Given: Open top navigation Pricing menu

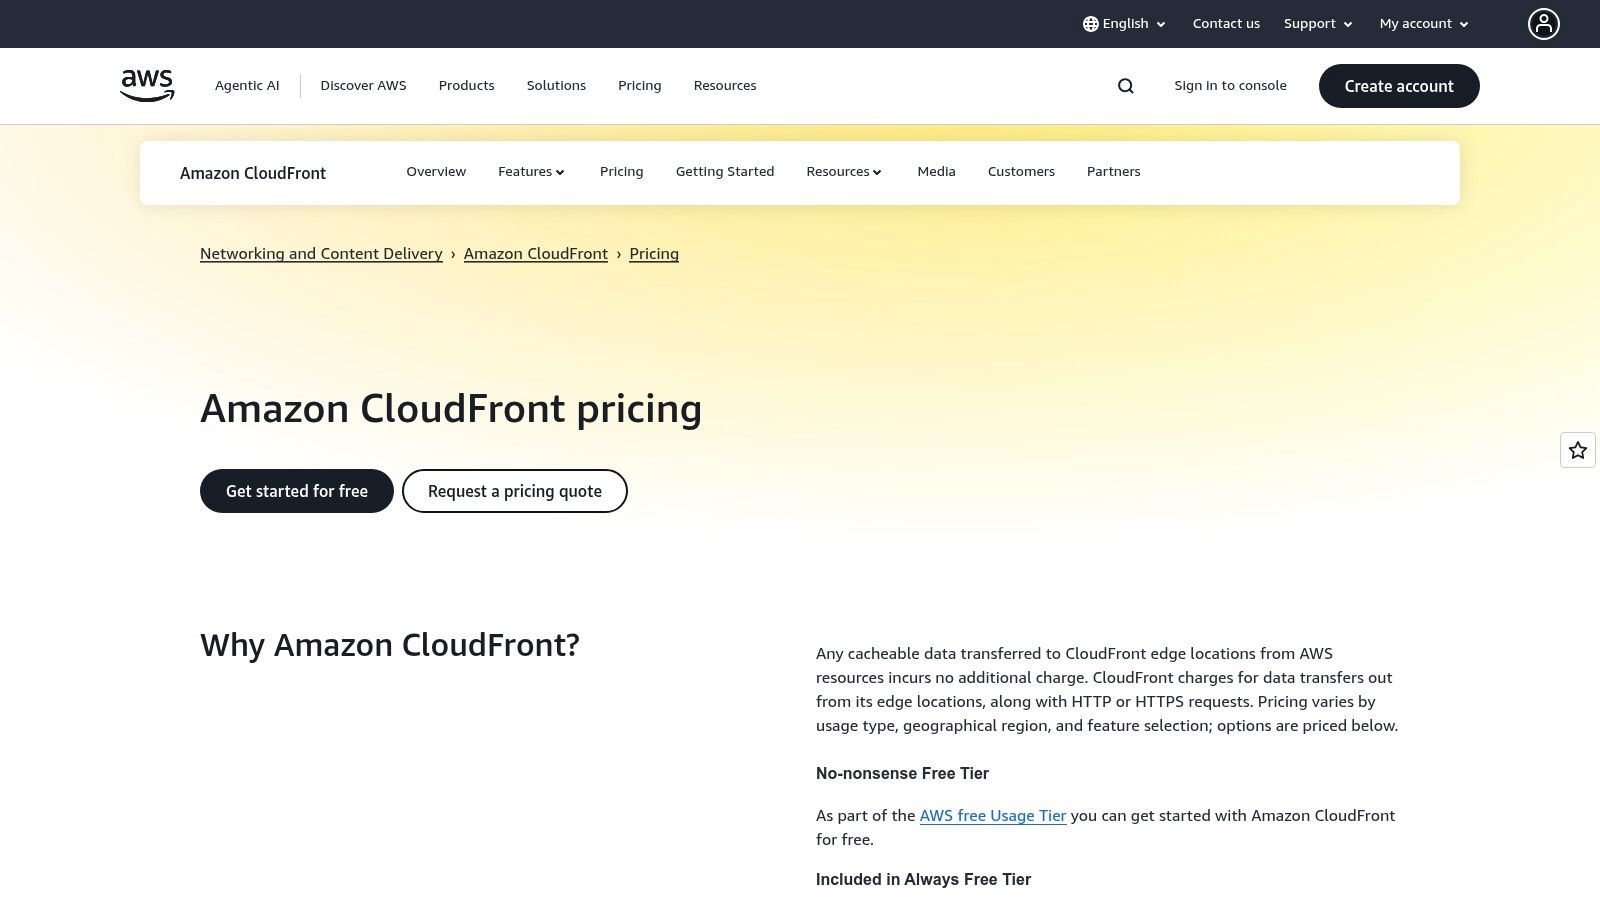Looking at the screenshot, I should click(639, 86).
